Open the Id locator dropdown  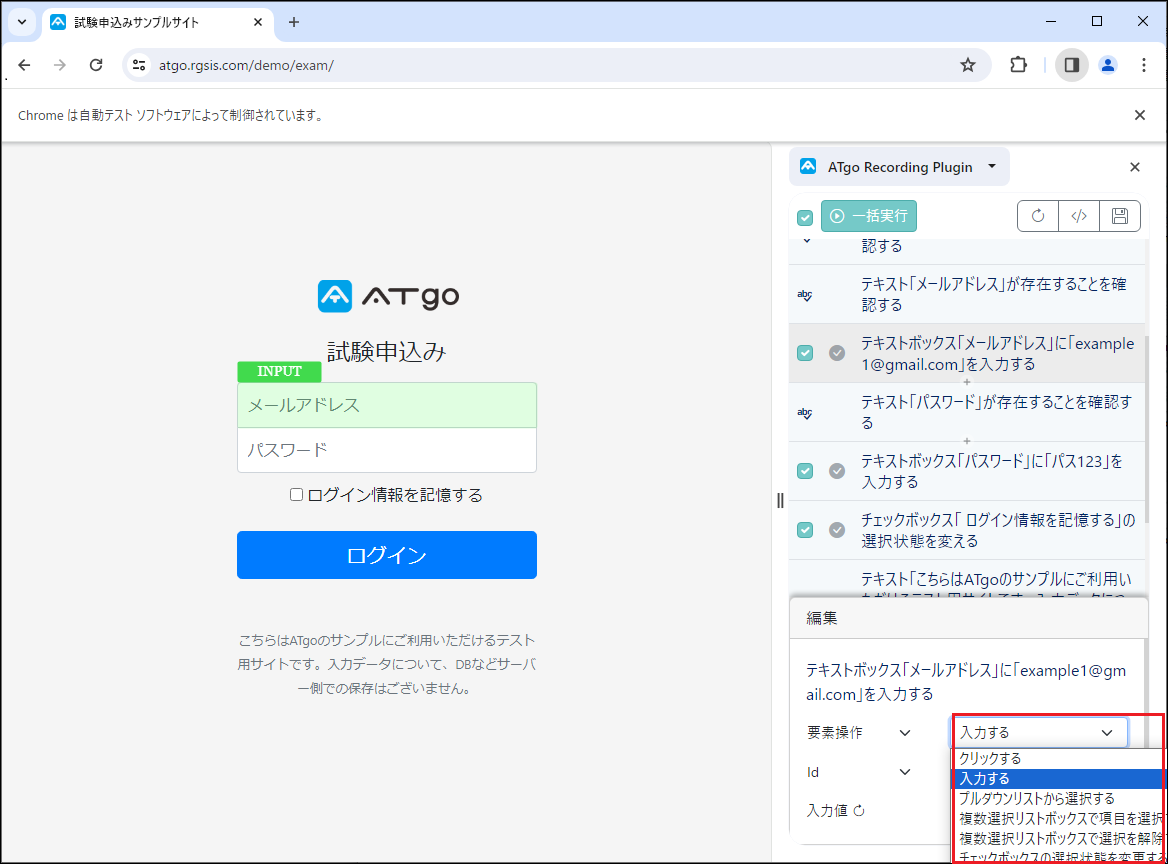click(905, 771)
